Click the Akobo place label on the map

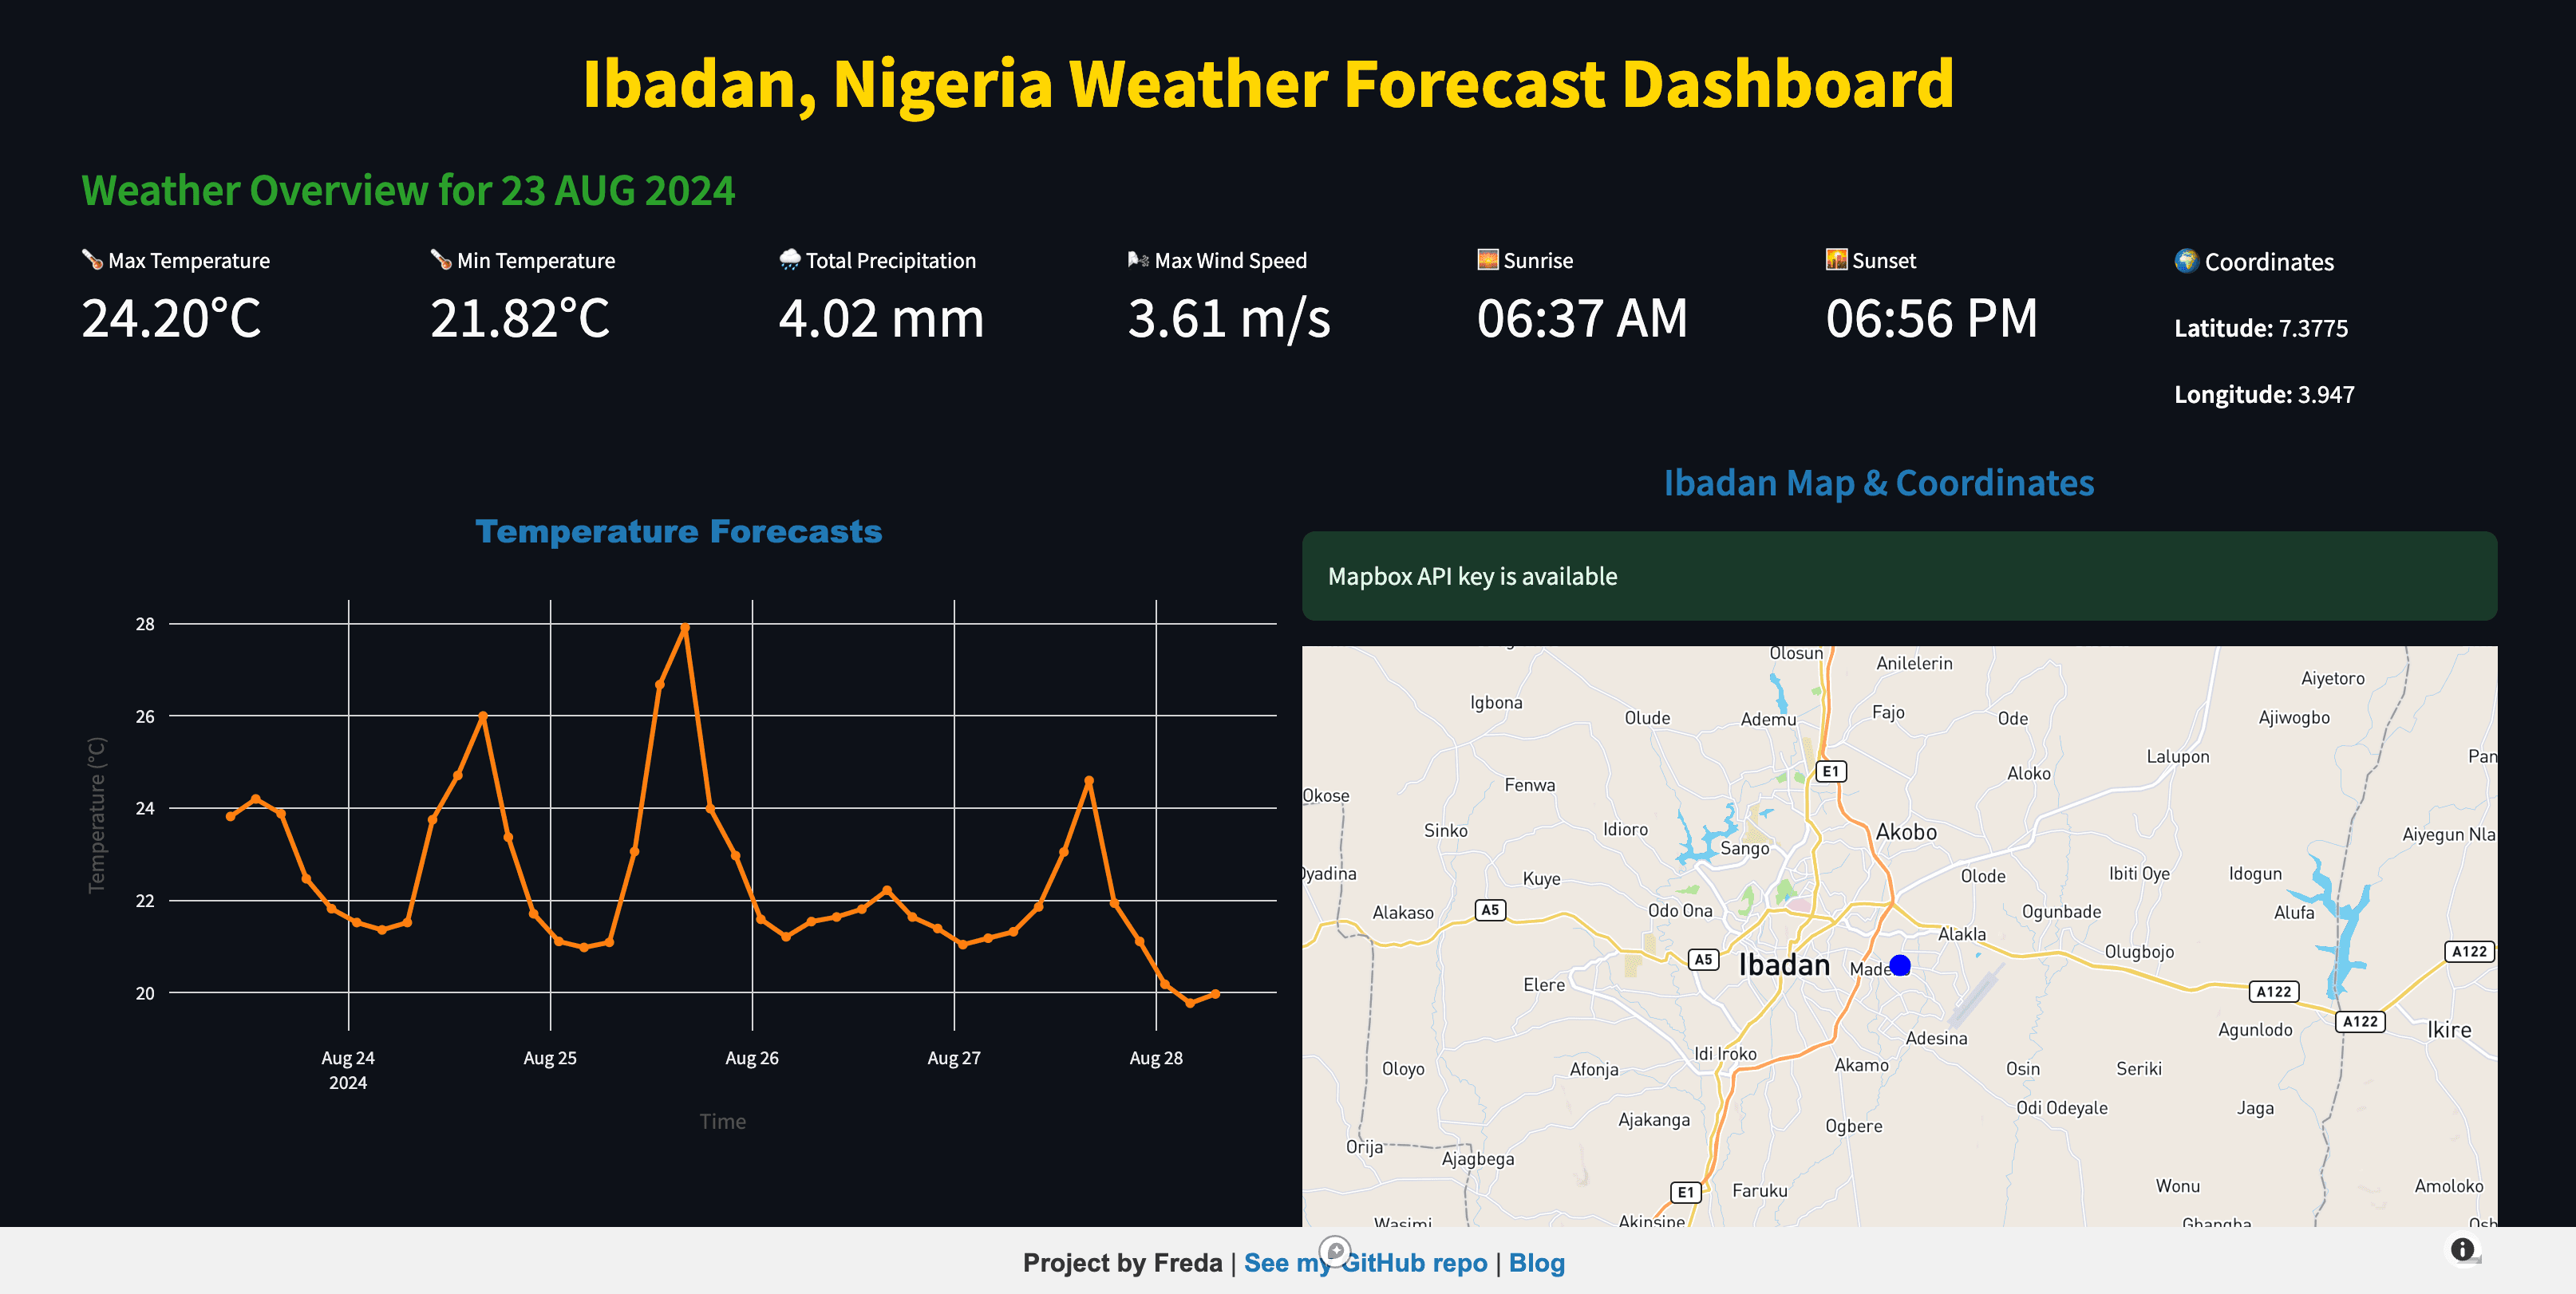point(1906,832)
